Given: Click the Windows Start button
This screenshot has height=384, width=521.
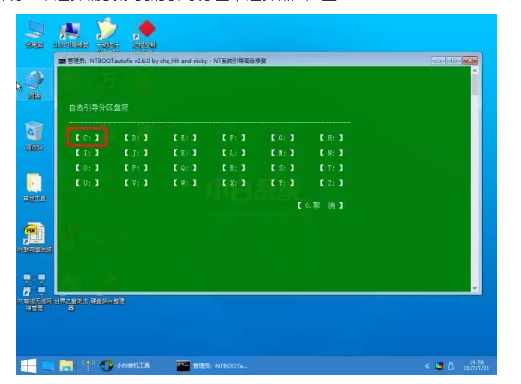Looking at the screenshot, I should (29, 366).
